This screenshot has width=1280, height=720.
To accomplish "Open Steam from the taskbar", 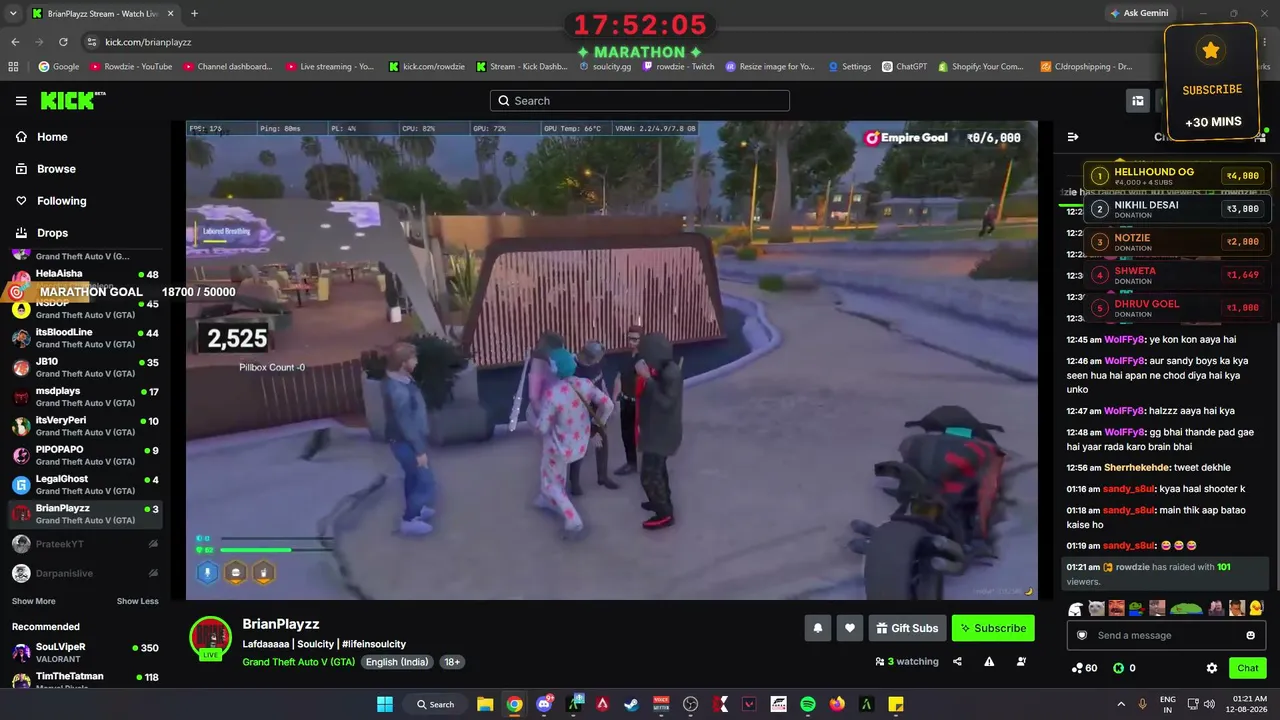I will pyautogui.click(x=631, y=704).
